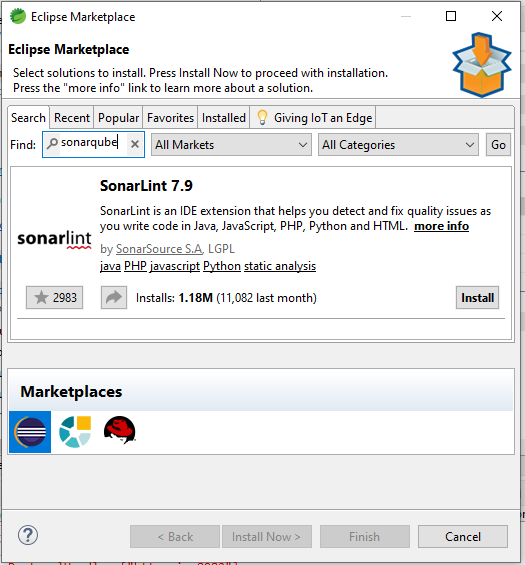Open the Giving IoT an Edge tab

click(313, 118)
